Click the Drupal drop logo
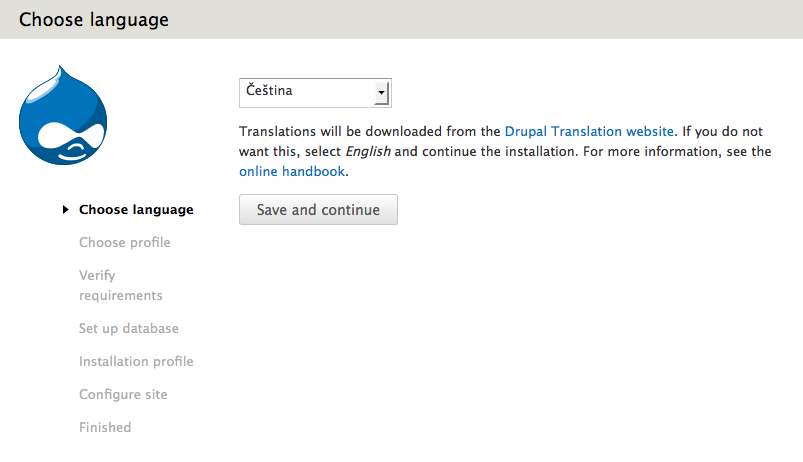Image resolution: width=803 pixels, height=462 pixels. coord(63,116)
